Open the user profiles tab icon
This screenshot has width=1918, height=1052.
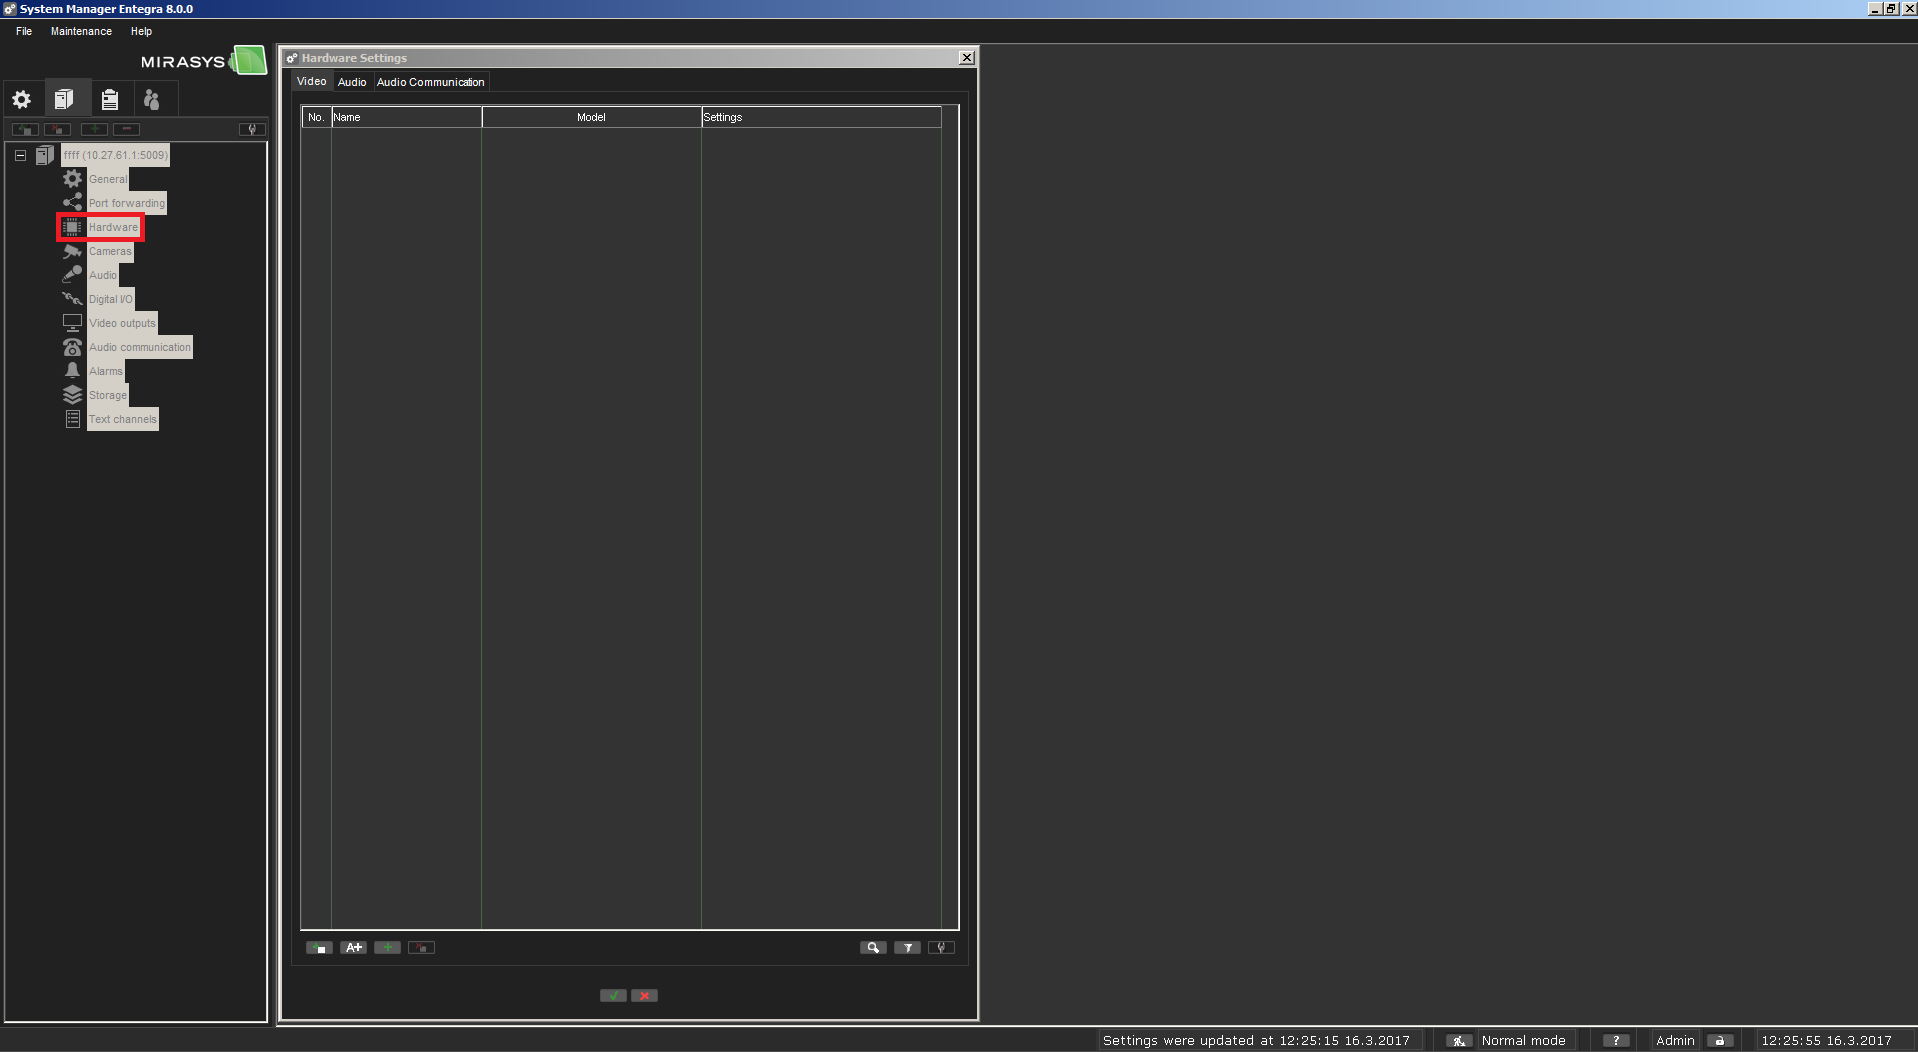click(152, 99)
